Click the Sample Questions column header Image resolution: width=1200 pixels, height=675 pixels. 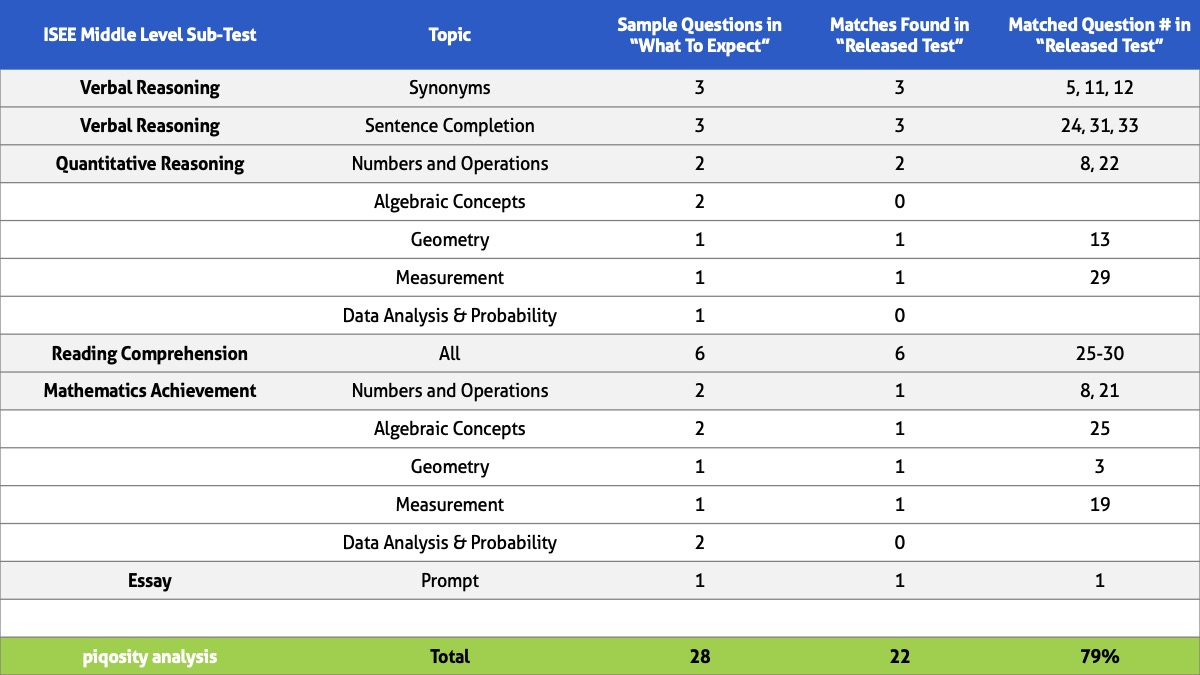700,35
